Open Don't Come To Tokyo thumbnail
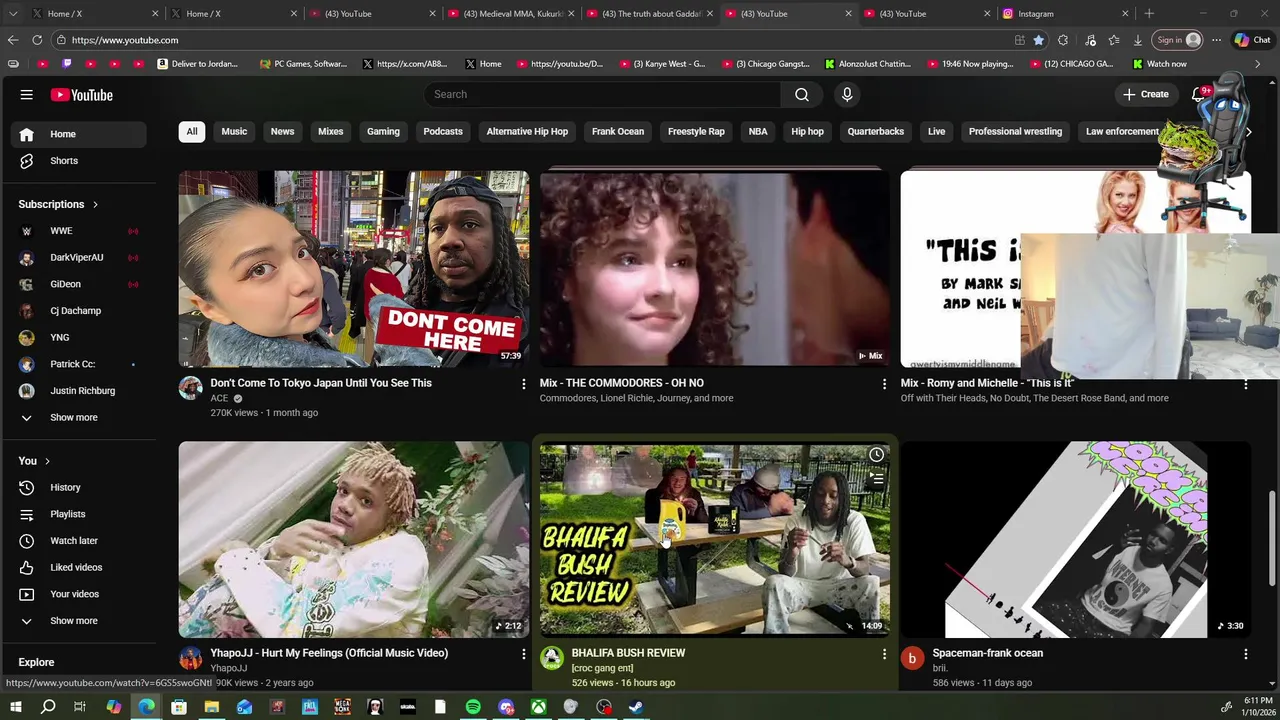1280x720 pixels. click(x=354, y=269)
